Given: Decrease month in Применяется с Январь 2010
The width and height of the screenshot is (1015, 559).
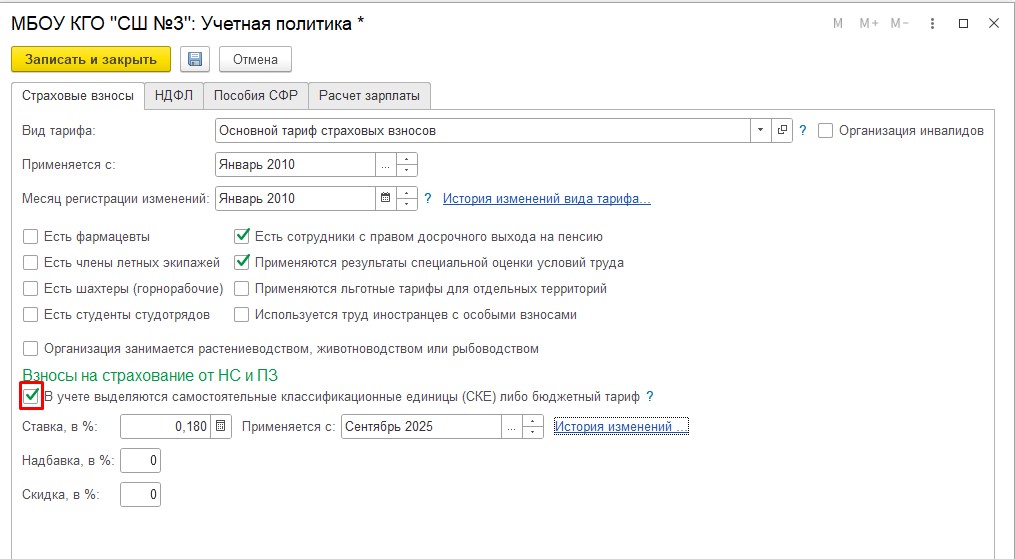Looking at the screenshot, I should pyautogui.click(x=407, y=170).
